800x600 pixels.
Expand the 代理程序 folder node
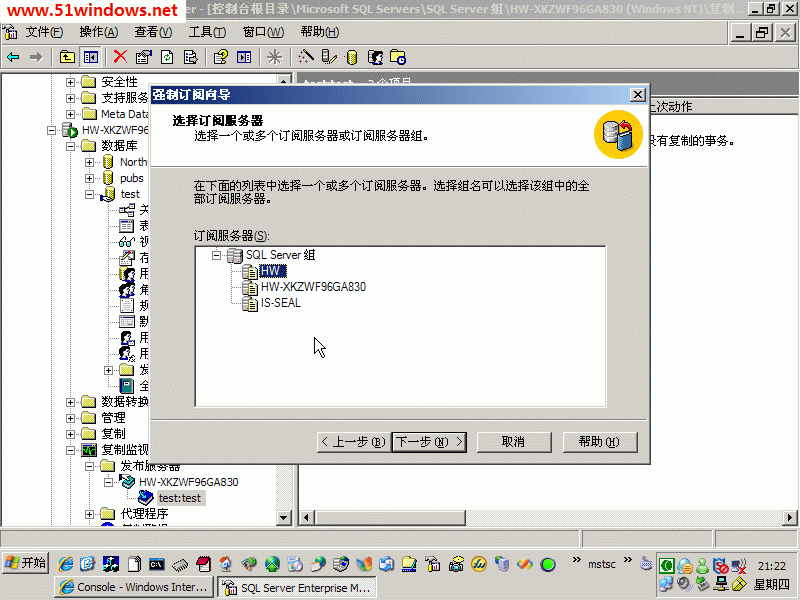pos(89,514)
